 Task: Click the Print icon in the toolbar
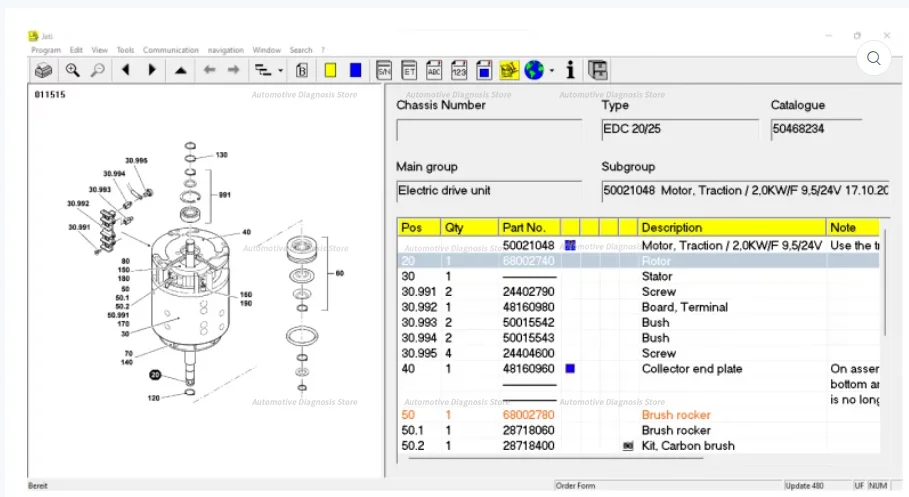click(43, 71)
